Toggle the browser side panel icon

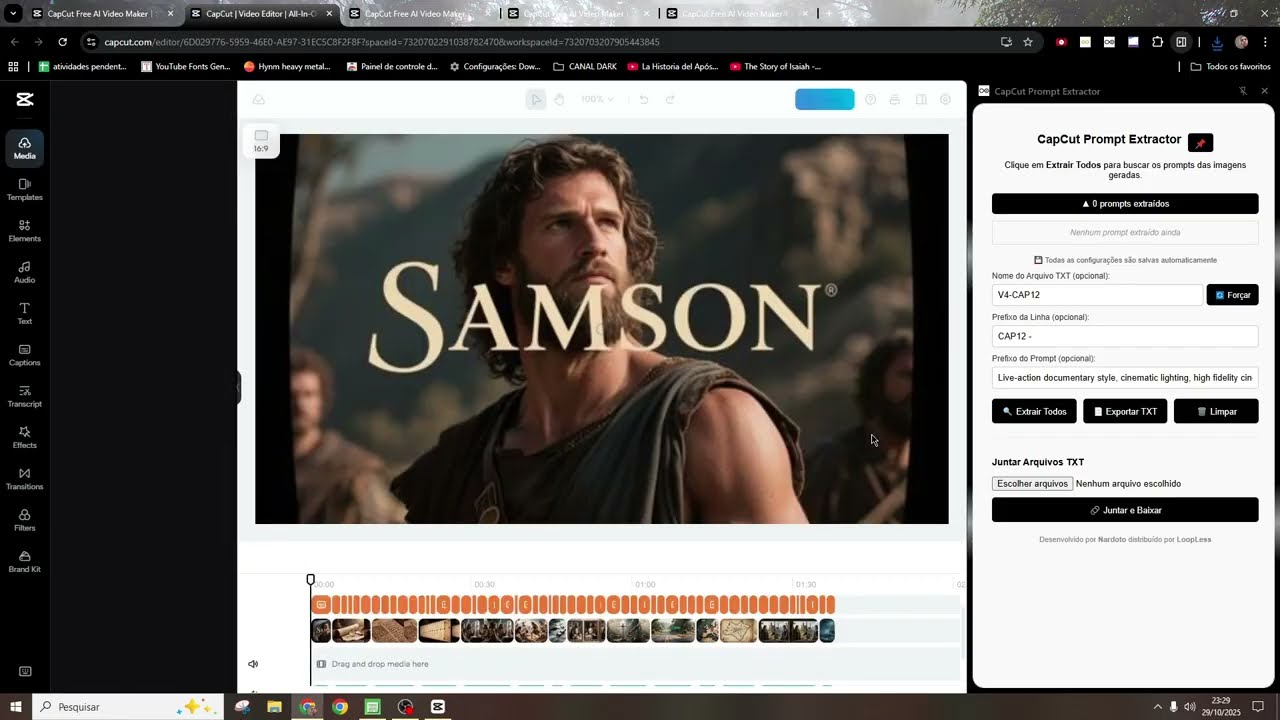click(1181, 42)
